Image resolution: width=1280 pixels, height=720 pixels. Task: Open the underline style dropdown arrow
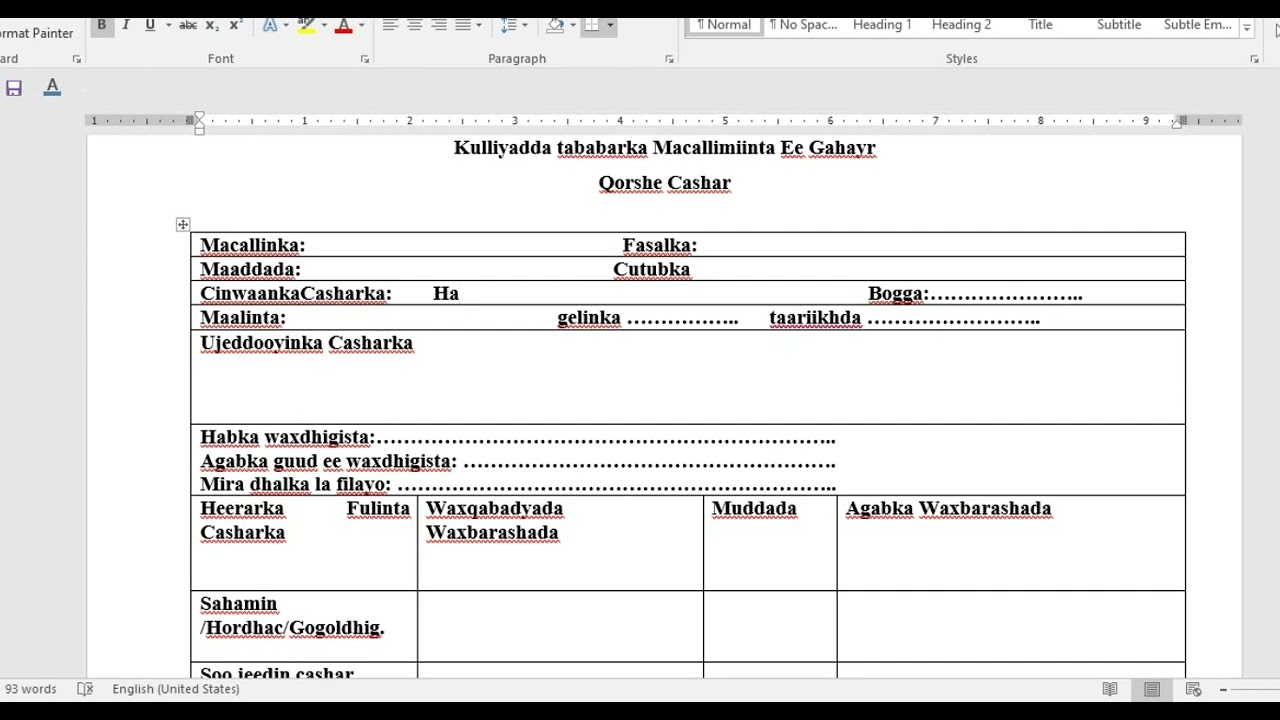tap(168, 25)
